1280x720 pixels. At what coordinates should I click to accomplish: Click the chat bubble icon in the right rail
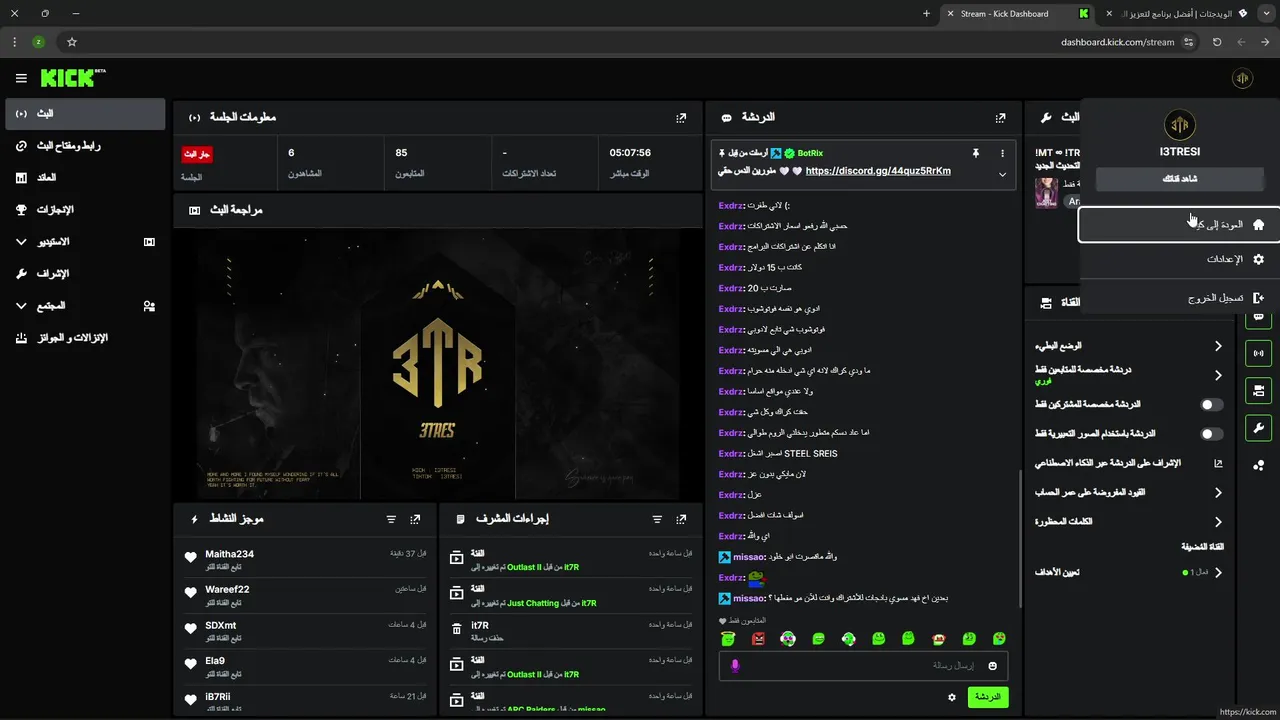(1258, 319)
